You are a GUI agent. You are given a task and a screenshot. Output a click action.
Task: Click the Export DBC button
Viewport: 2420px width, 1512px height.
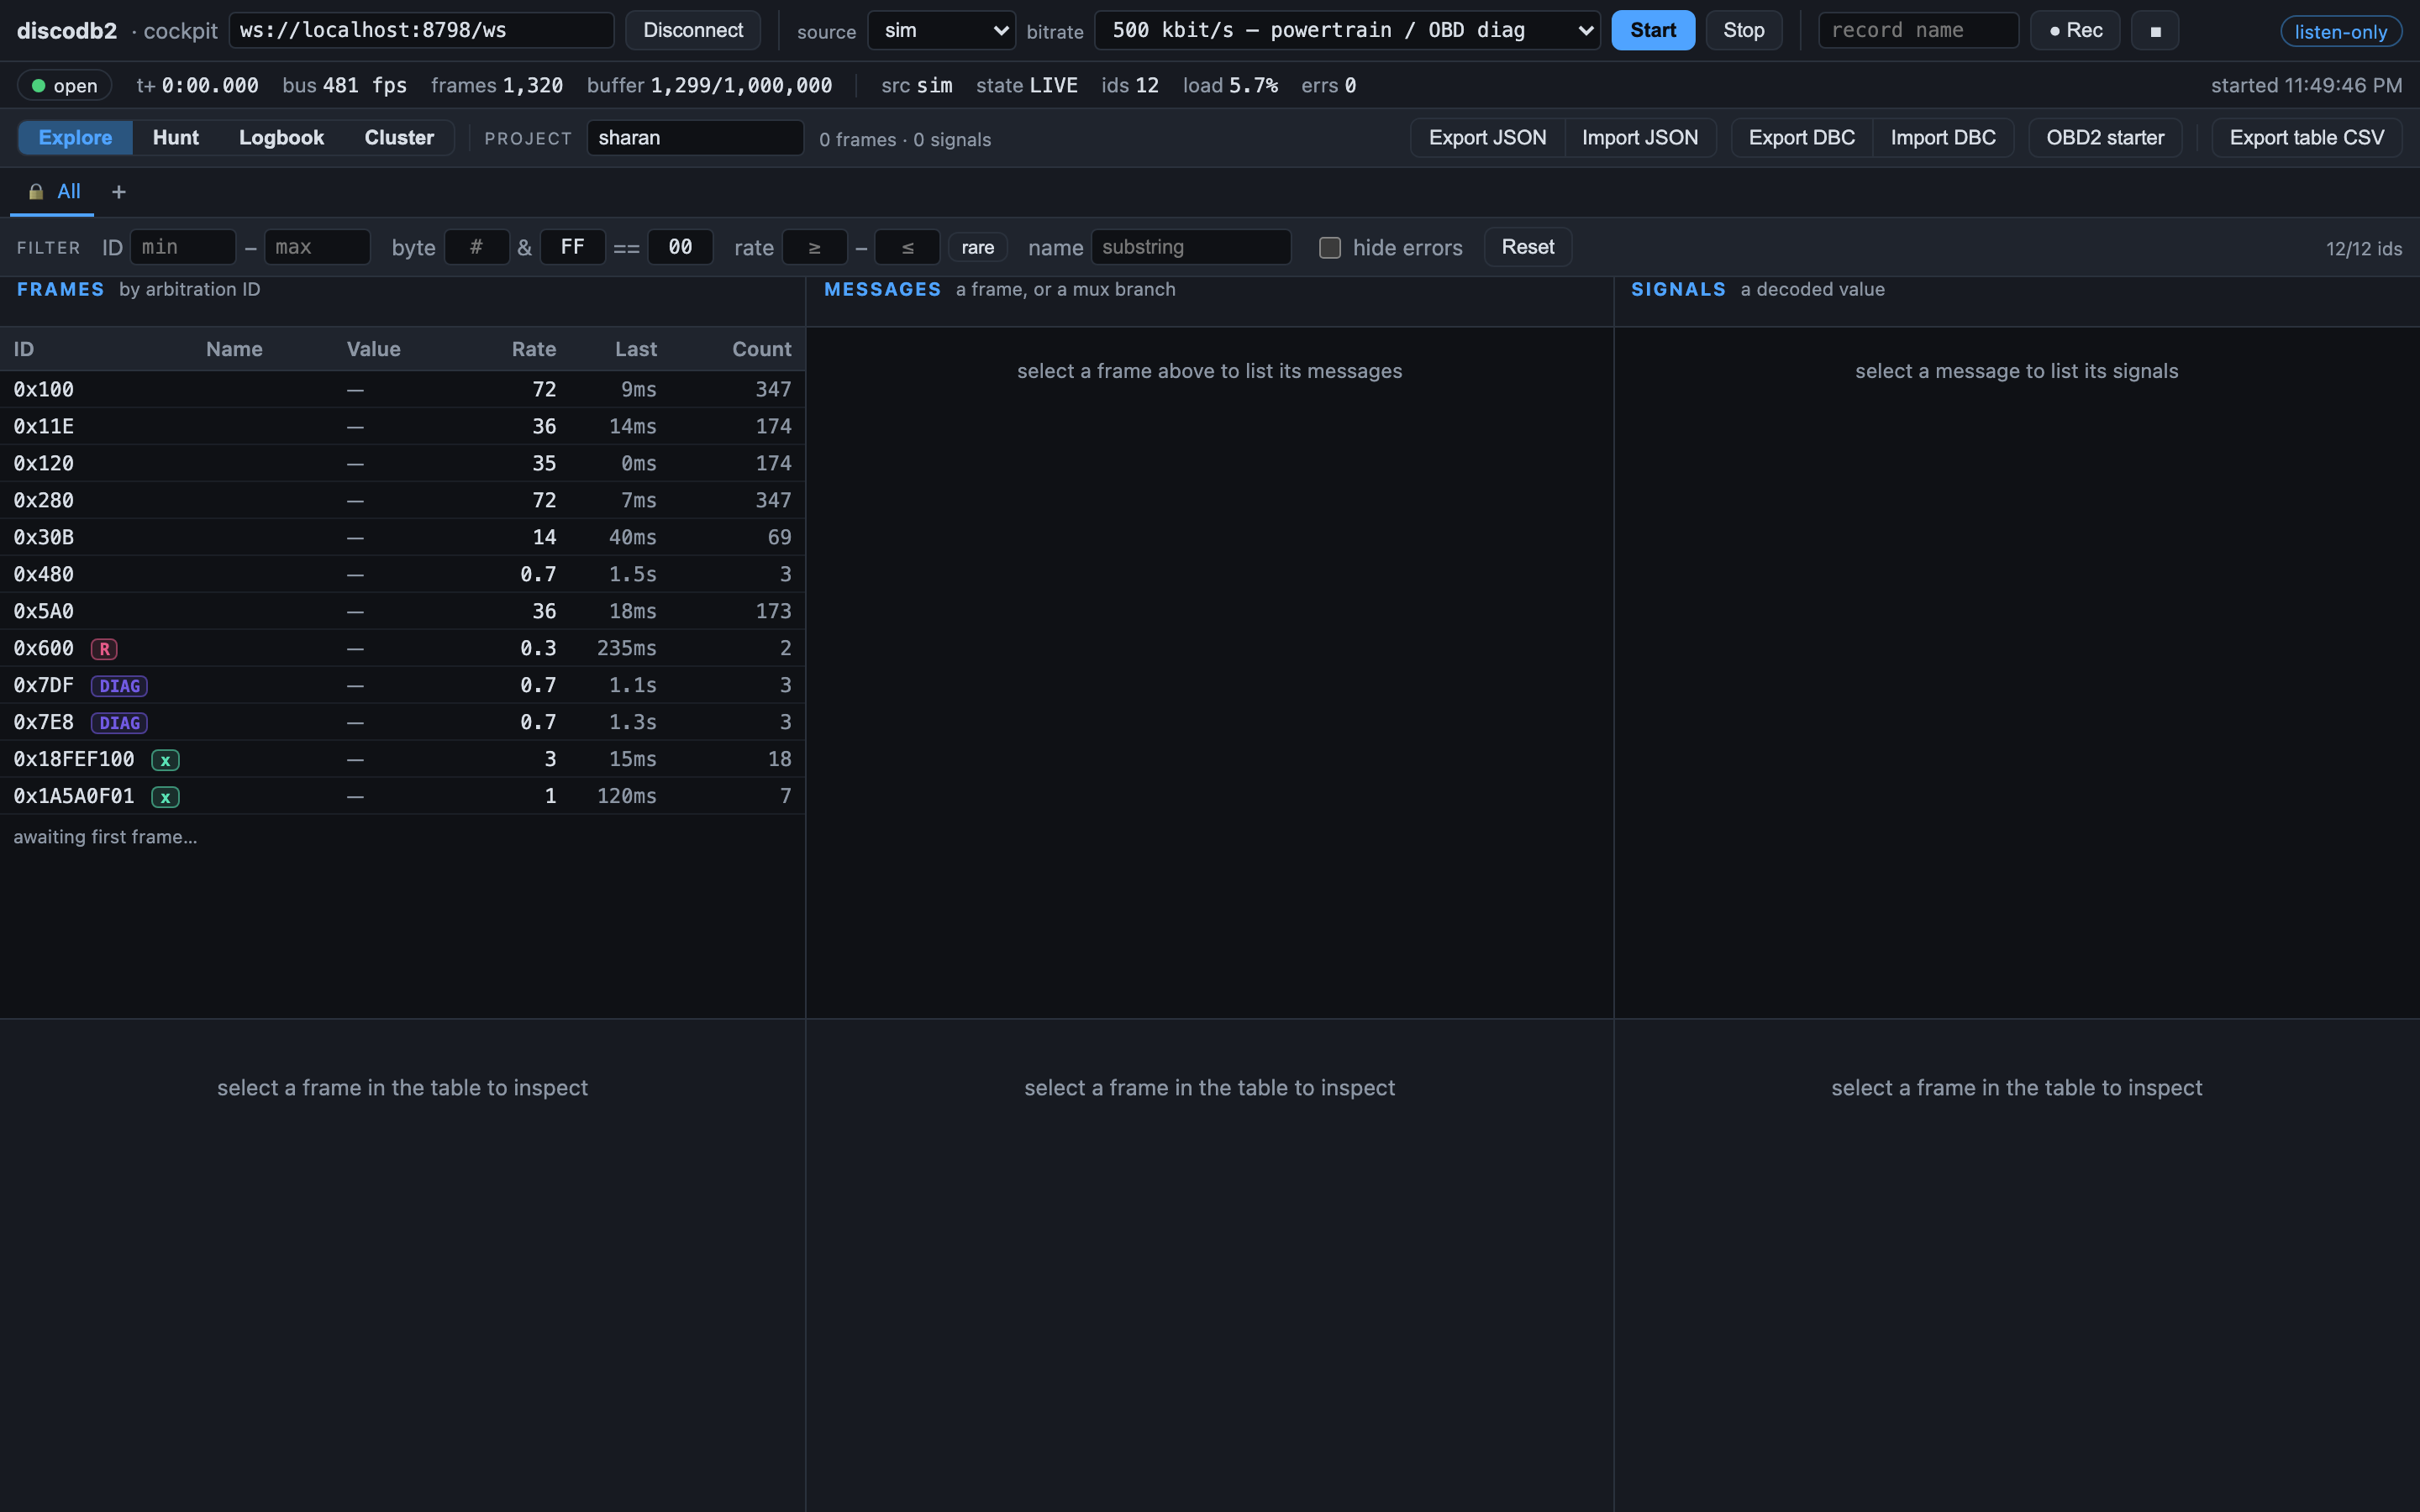click(x=1801, y=138)
